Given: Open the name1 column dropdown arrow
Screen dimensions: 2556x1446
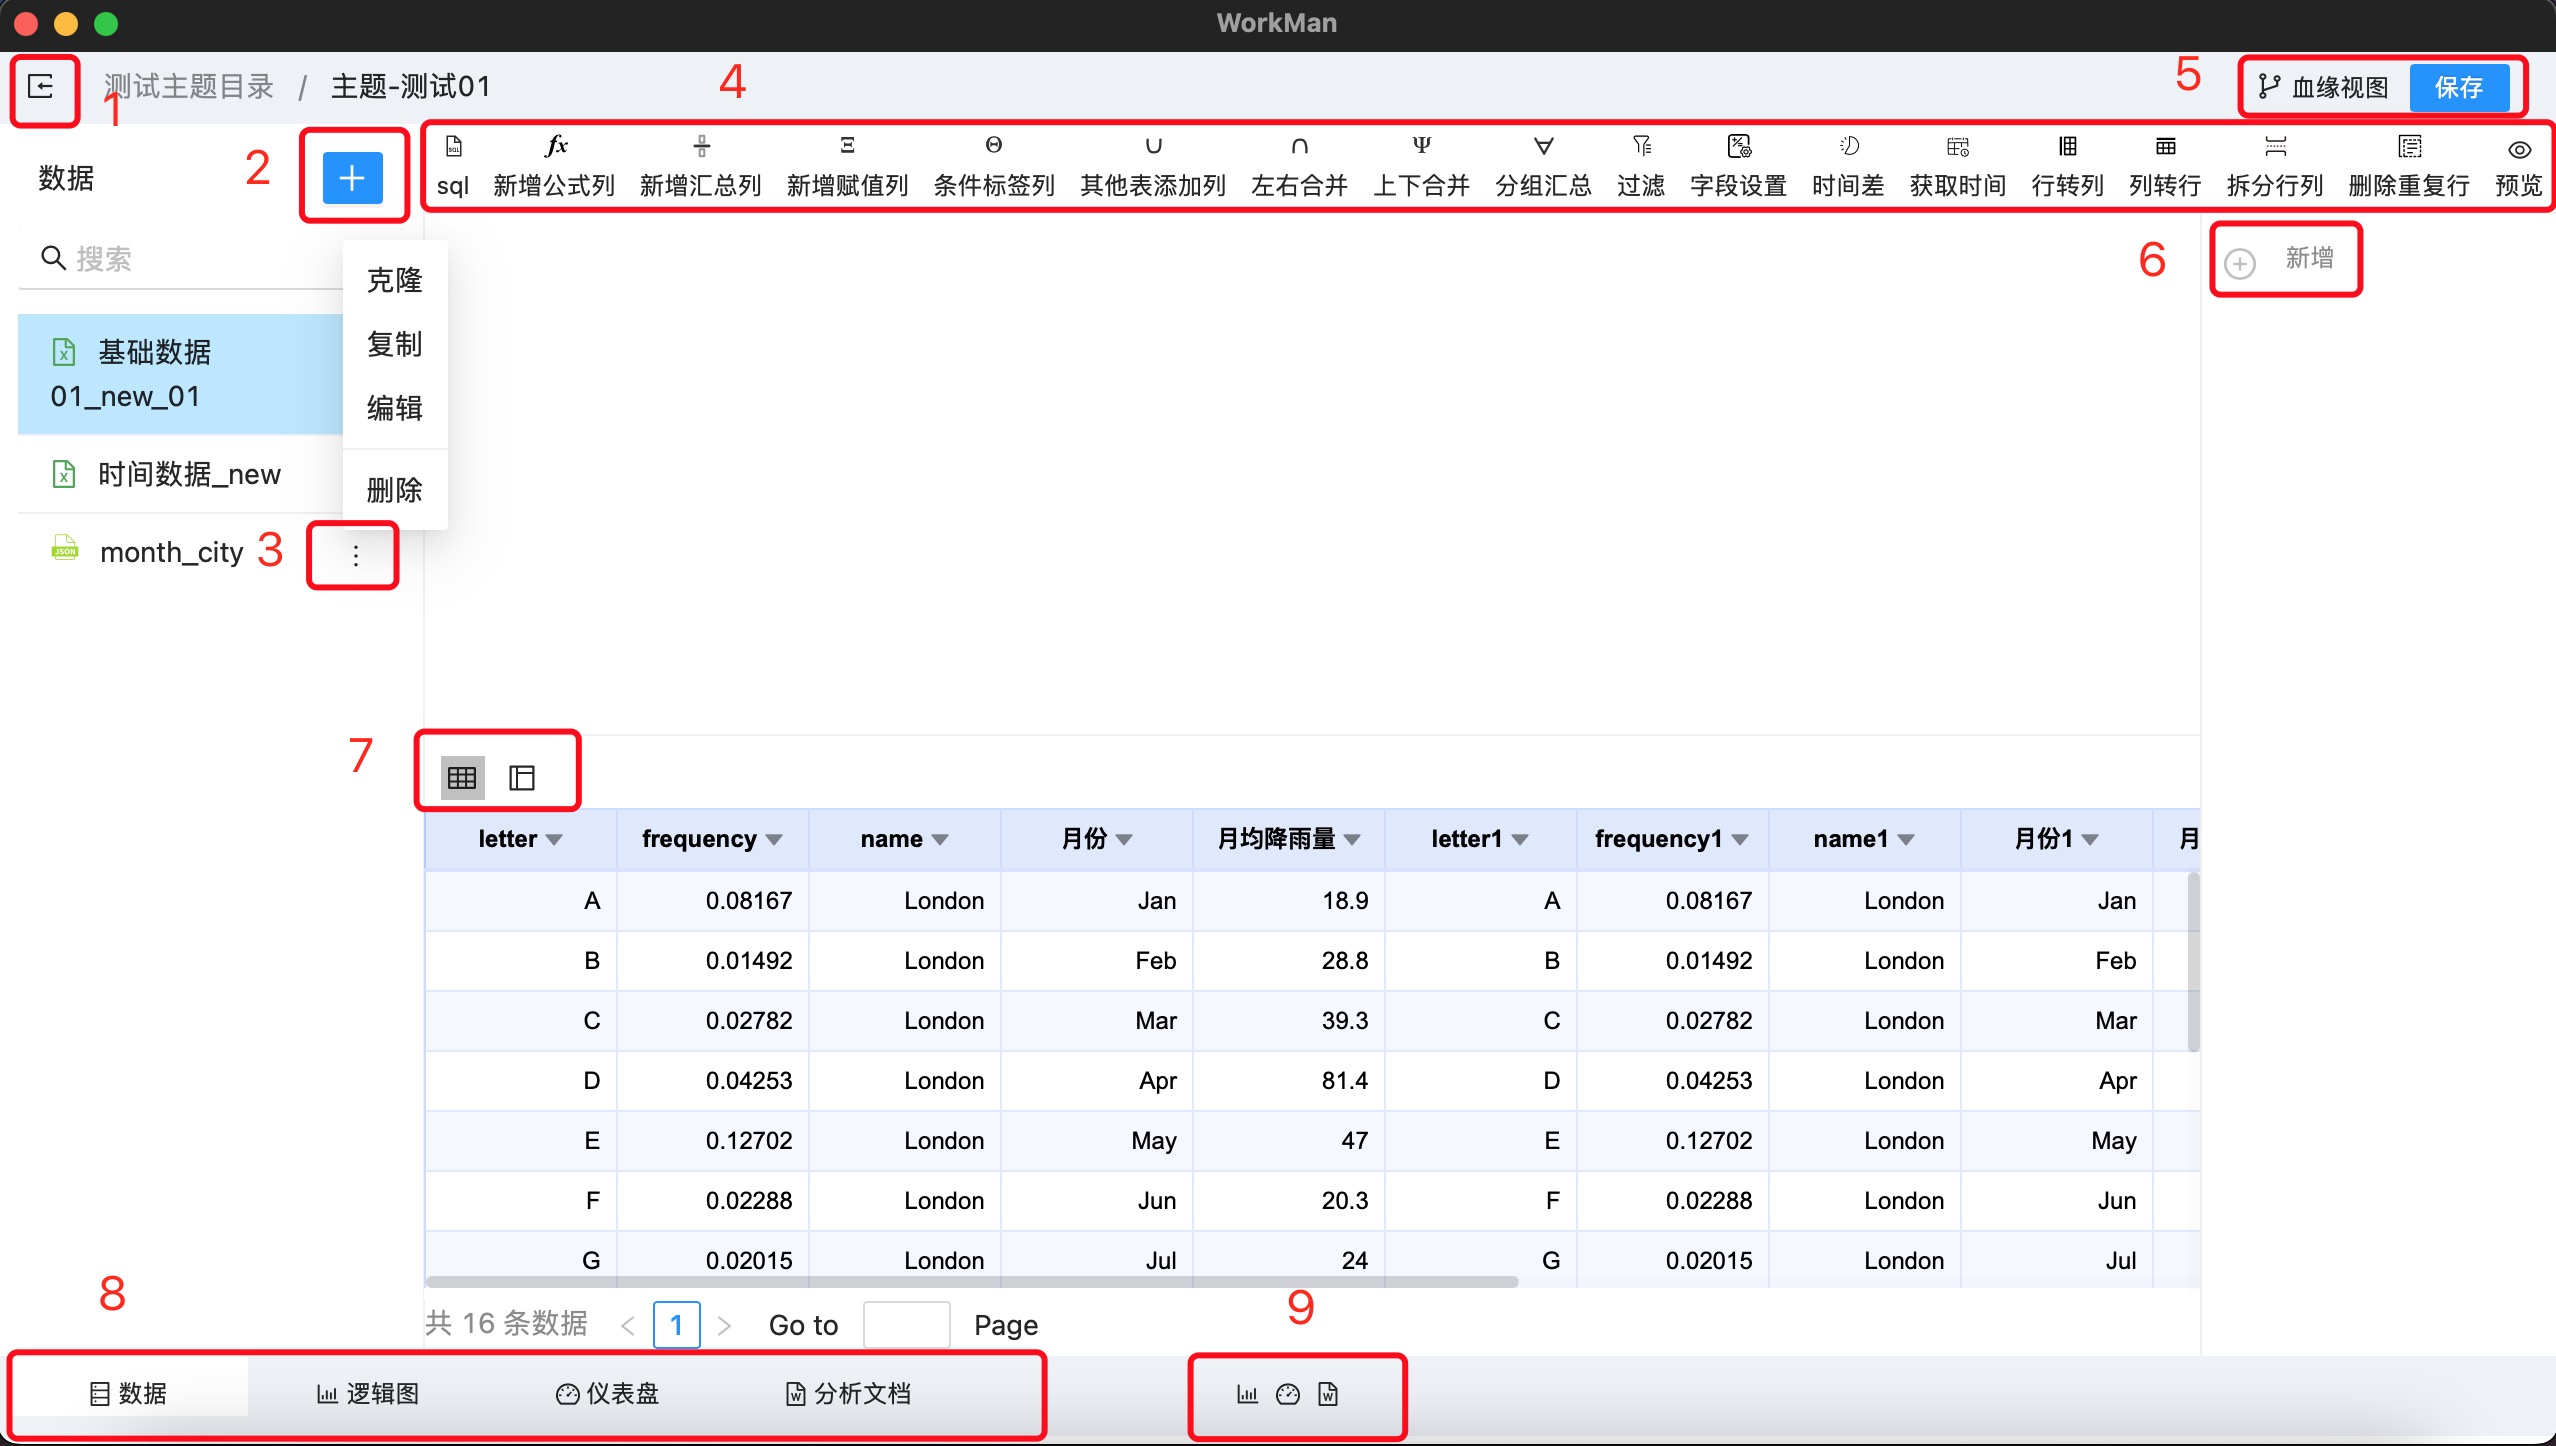Looking at the screenshot, I should tap(1906, 840).
